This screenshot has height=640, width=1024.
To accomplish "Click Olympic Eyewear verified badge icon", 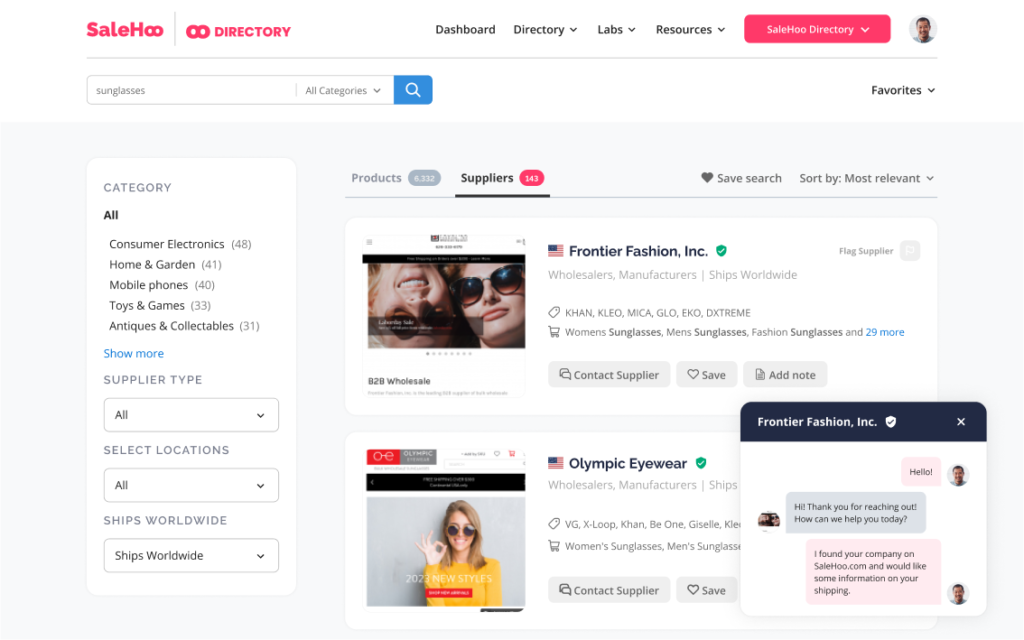I will coord(701,463).
